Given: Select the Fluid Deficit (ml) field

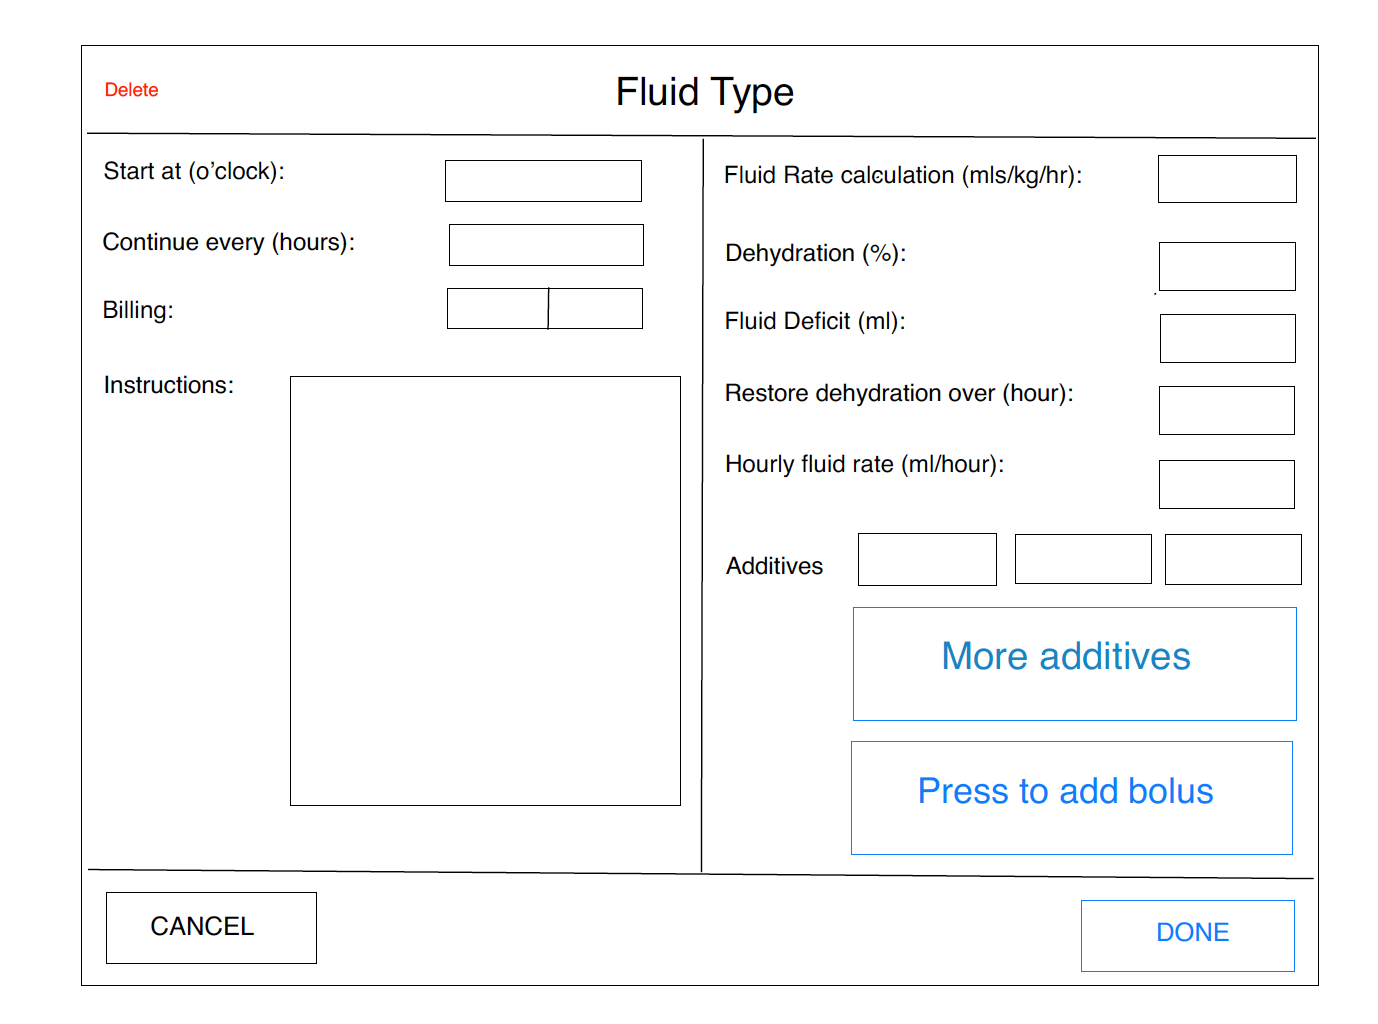Looking at the screenshot, I should coord(1227,338).
